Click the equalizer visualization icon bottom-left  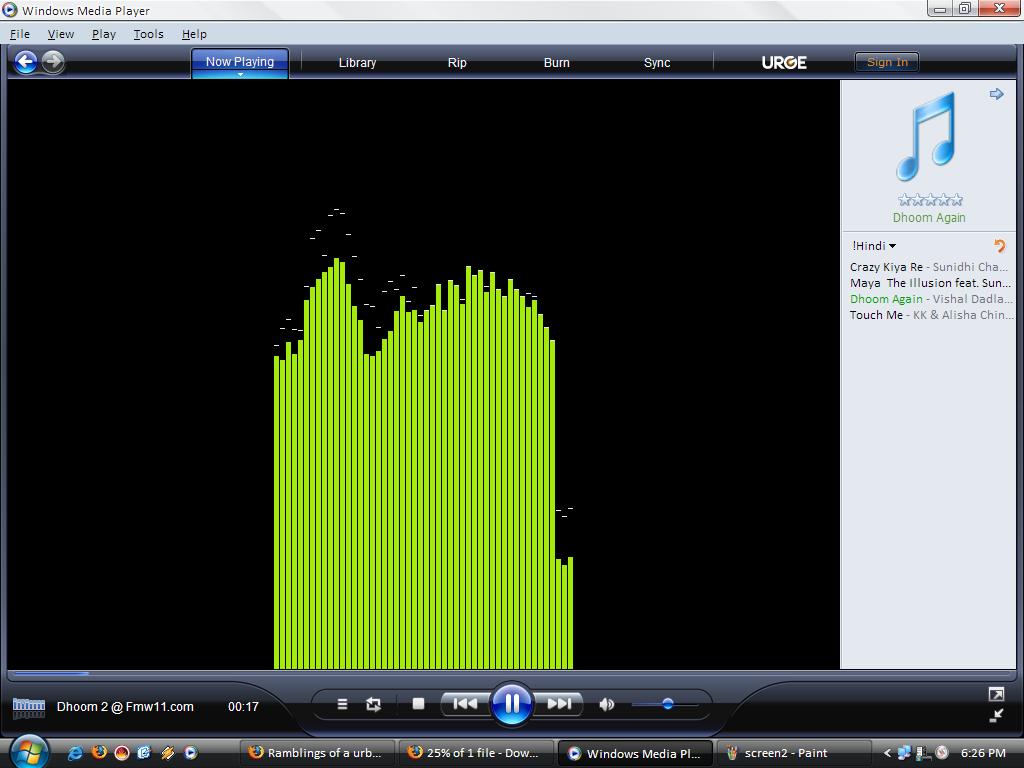(29, 707)
